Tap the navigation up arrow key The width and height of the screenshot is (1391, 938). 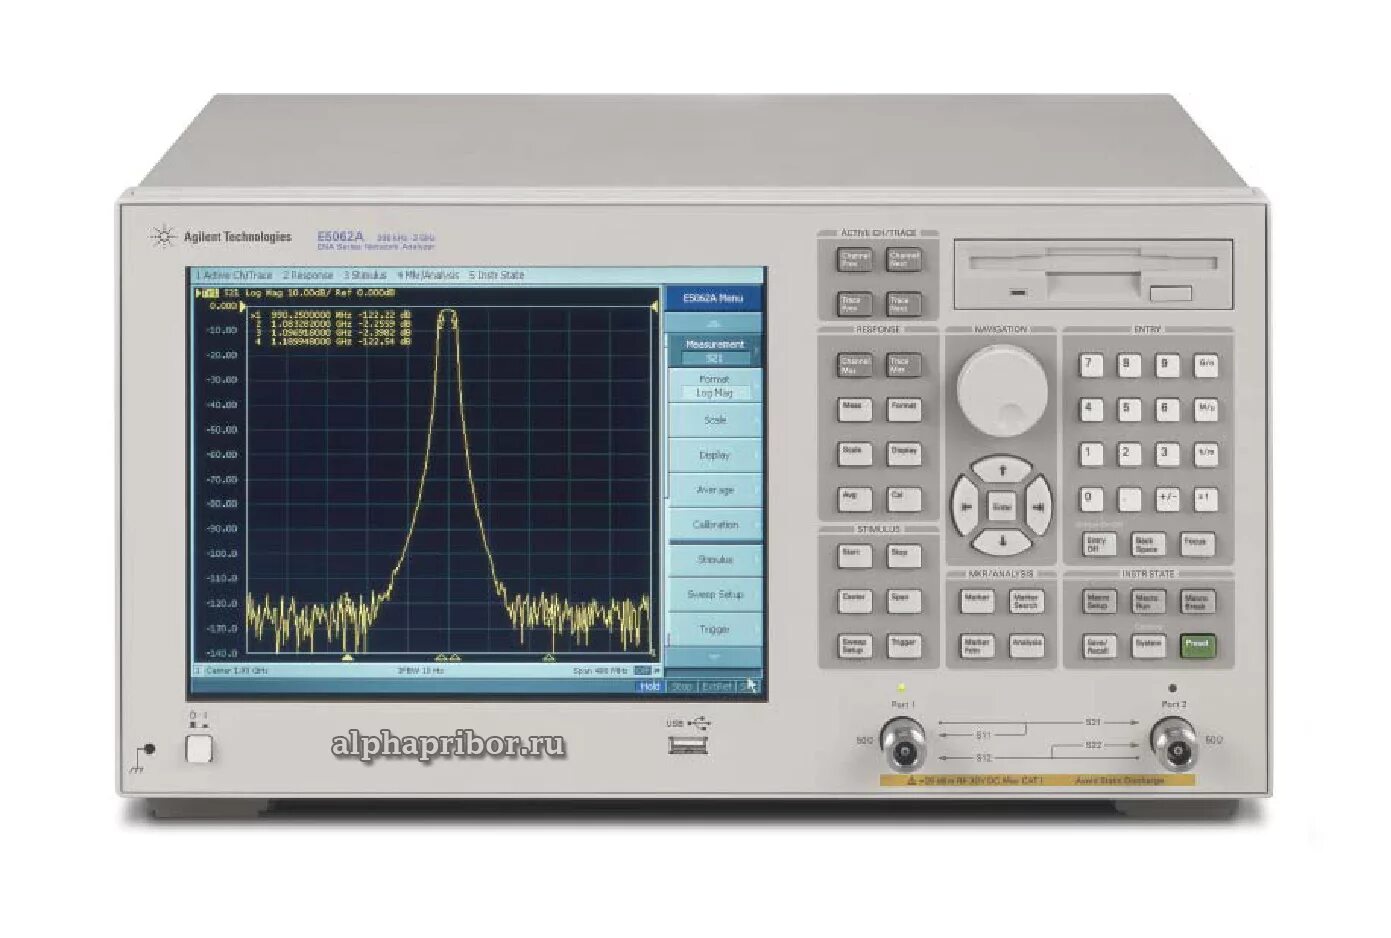[x=1002, y=469]
